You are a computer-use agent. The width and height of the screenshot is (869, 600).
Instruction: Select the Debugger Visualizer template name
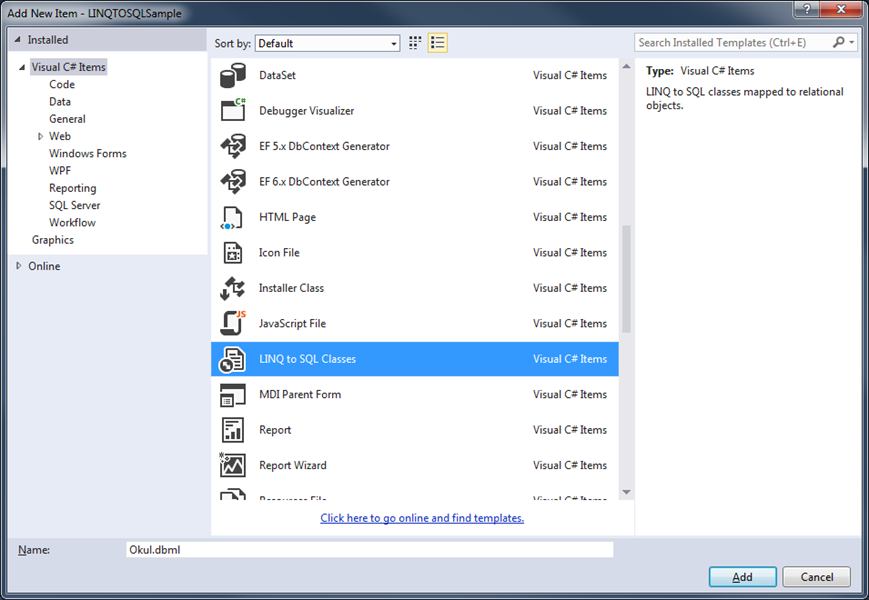(x=306, y=111)
